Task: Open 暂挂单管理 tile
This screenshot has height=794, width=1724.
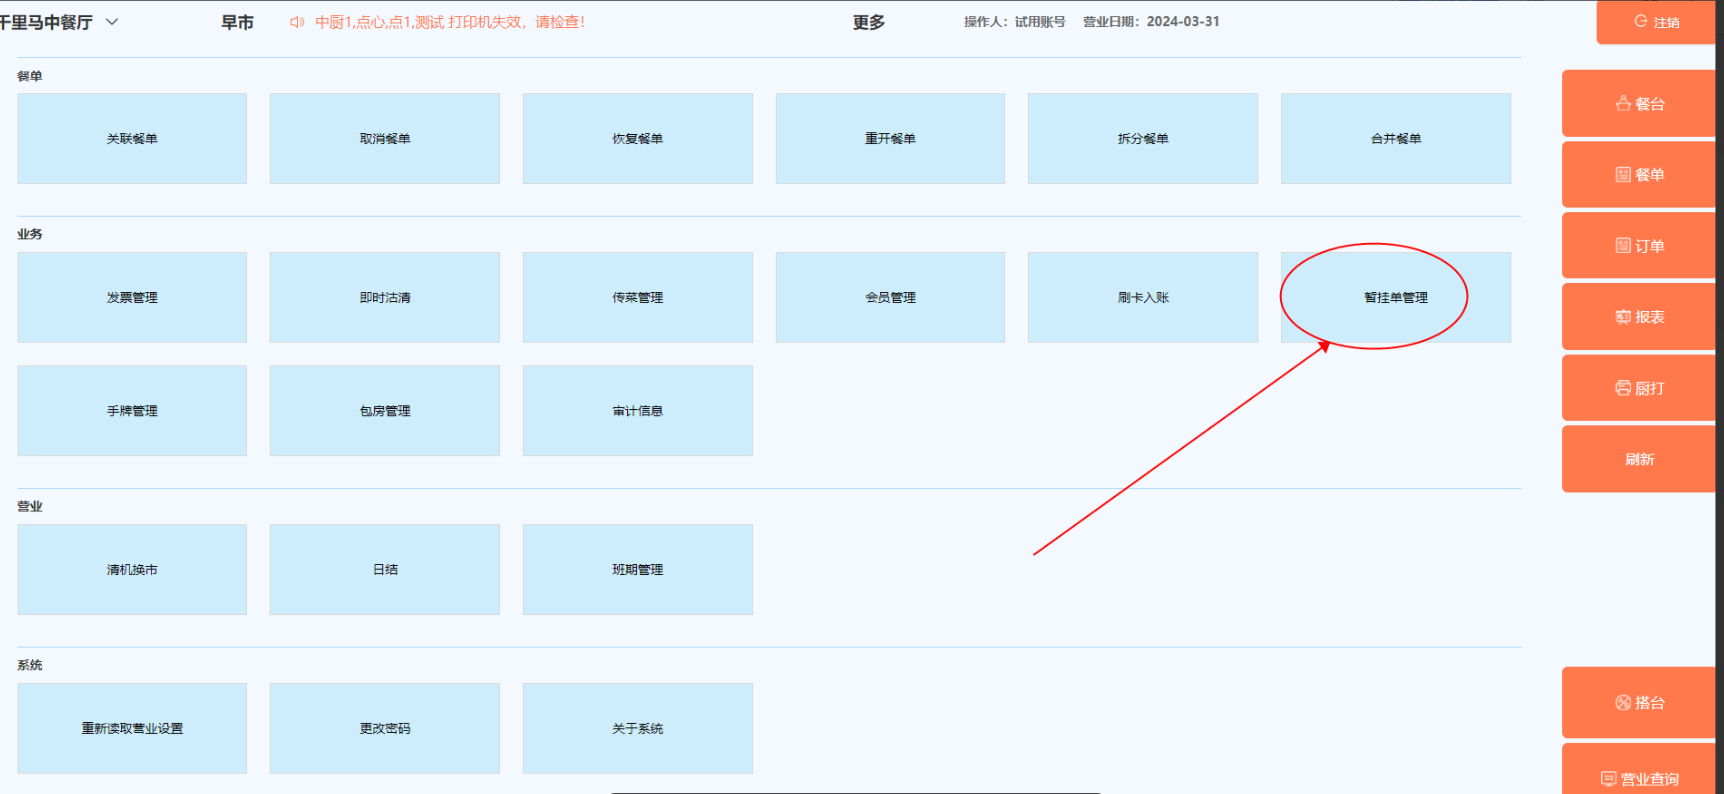Action: tap(1395, 297)
